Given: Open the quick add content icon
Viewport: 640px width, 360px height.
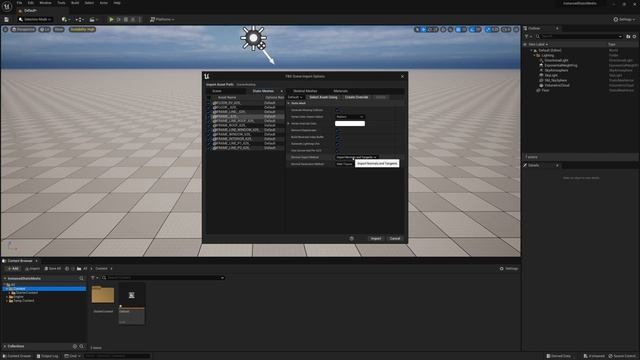Looking at the screenshot, I should [65, 19].
